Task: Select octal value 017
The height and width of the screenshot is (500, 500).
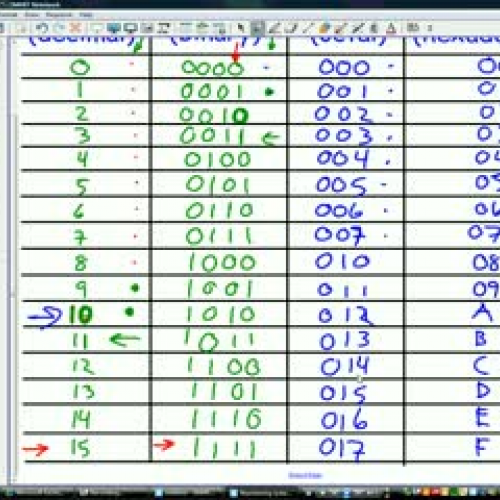Action: coord(342,449)
